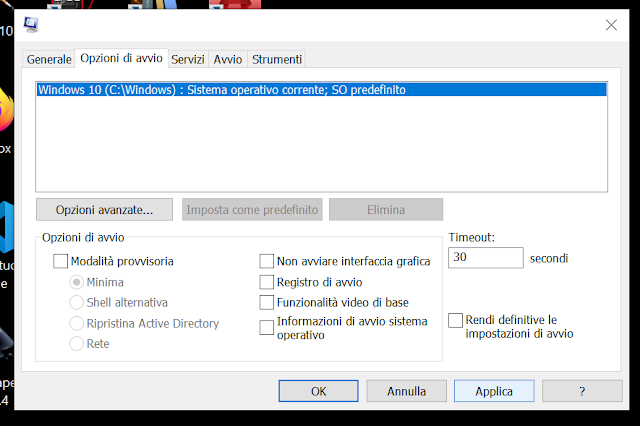The height and width of the screenshot is (426, 640).
Task: Select the Opzioni di avvio tab
Action: [x=121, y=58]
